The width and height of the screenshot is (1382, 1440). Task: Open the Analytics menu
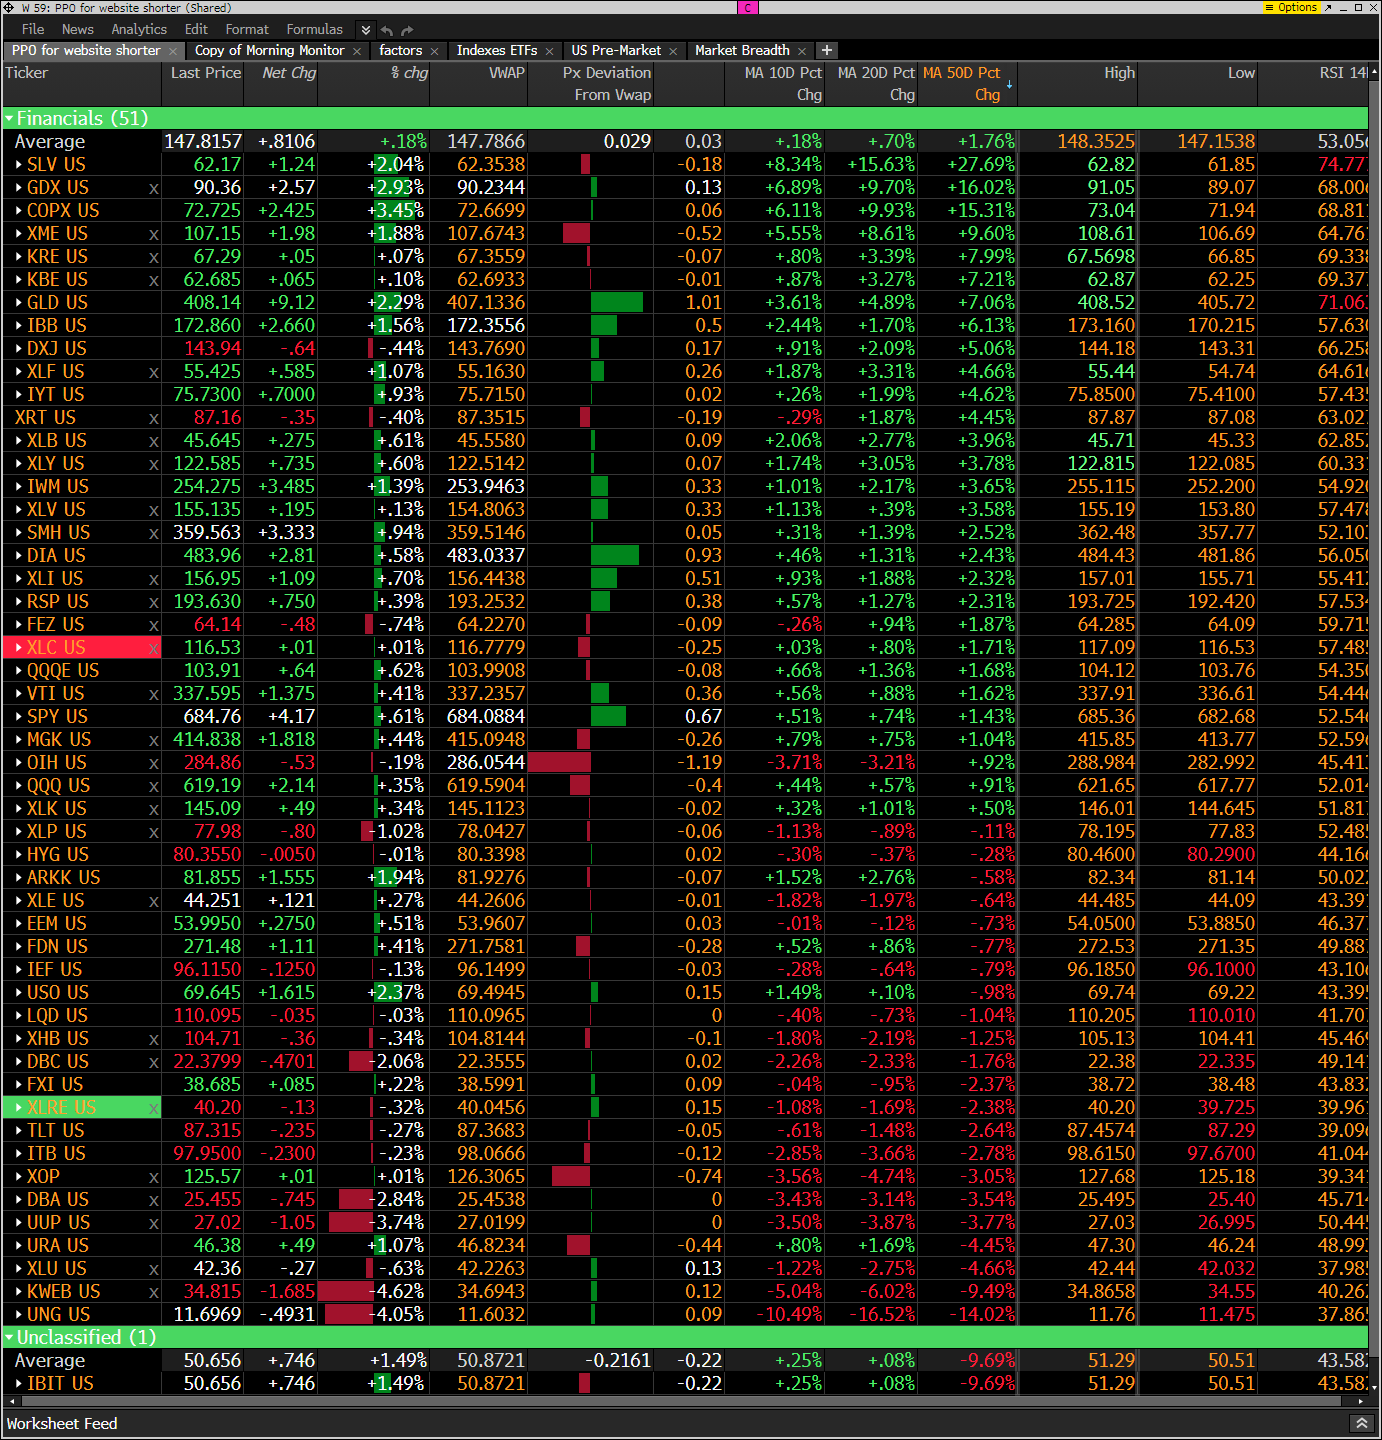pyautogui.click(x=139, y=30)
